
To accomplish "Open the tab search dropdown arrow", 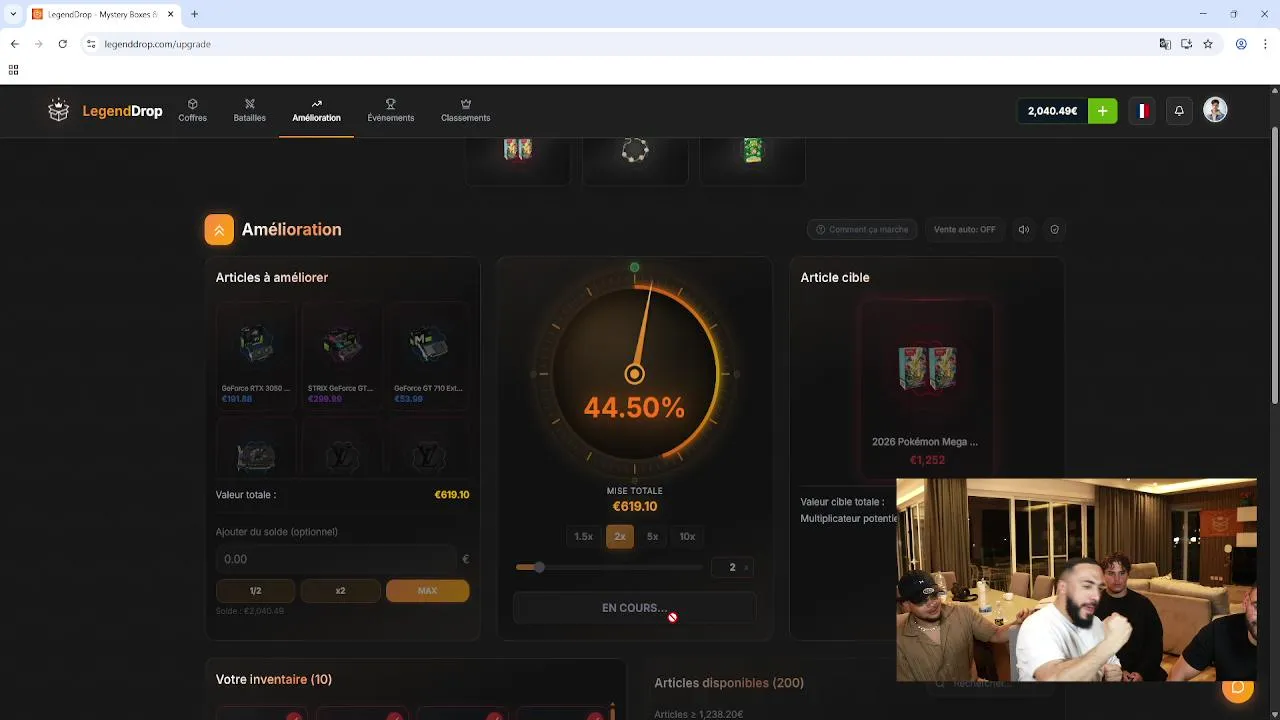I will tap(13, 14).
